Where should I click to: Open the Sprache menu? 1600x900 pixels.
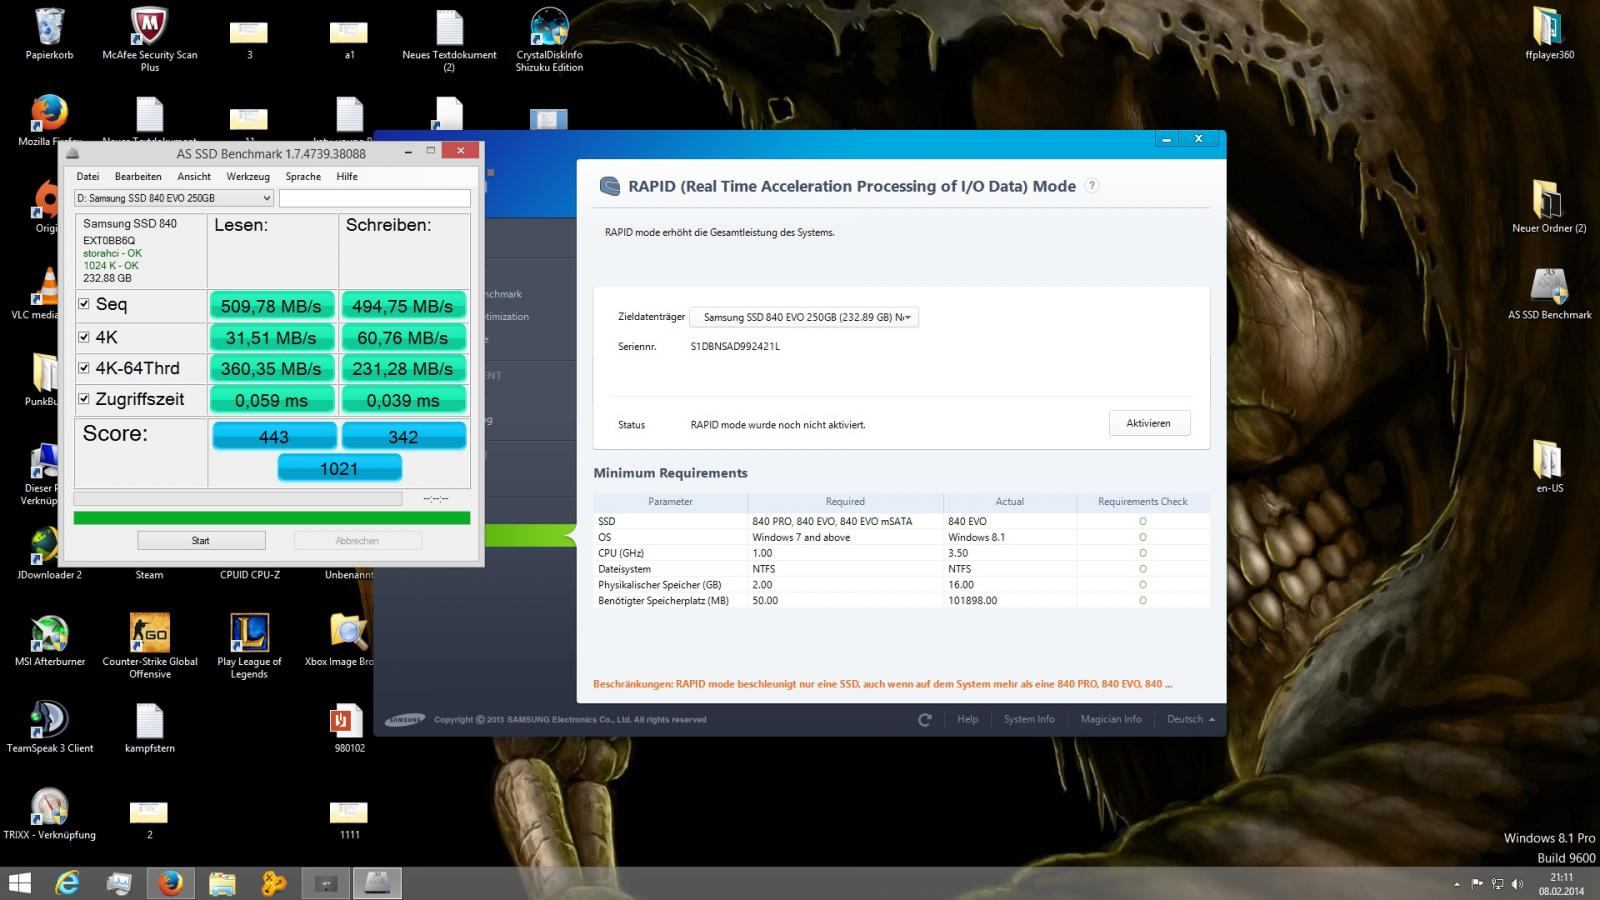[x=303, y=176]
